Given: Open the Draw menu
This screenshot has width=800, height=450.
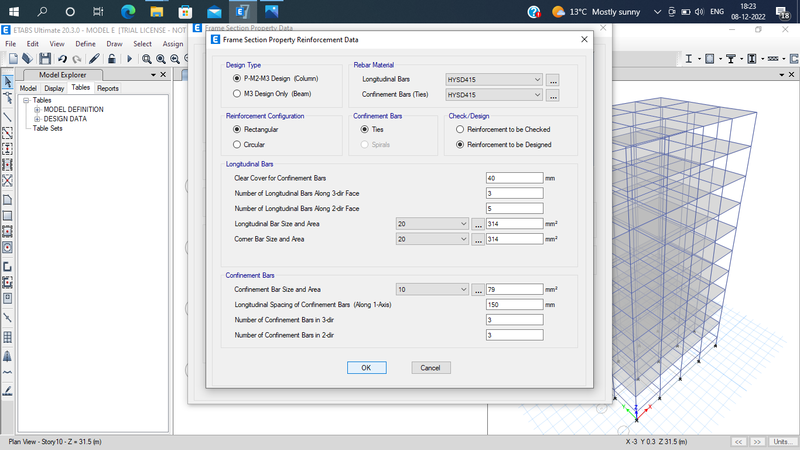Looking at the screenshot, I should pos(114,44).
